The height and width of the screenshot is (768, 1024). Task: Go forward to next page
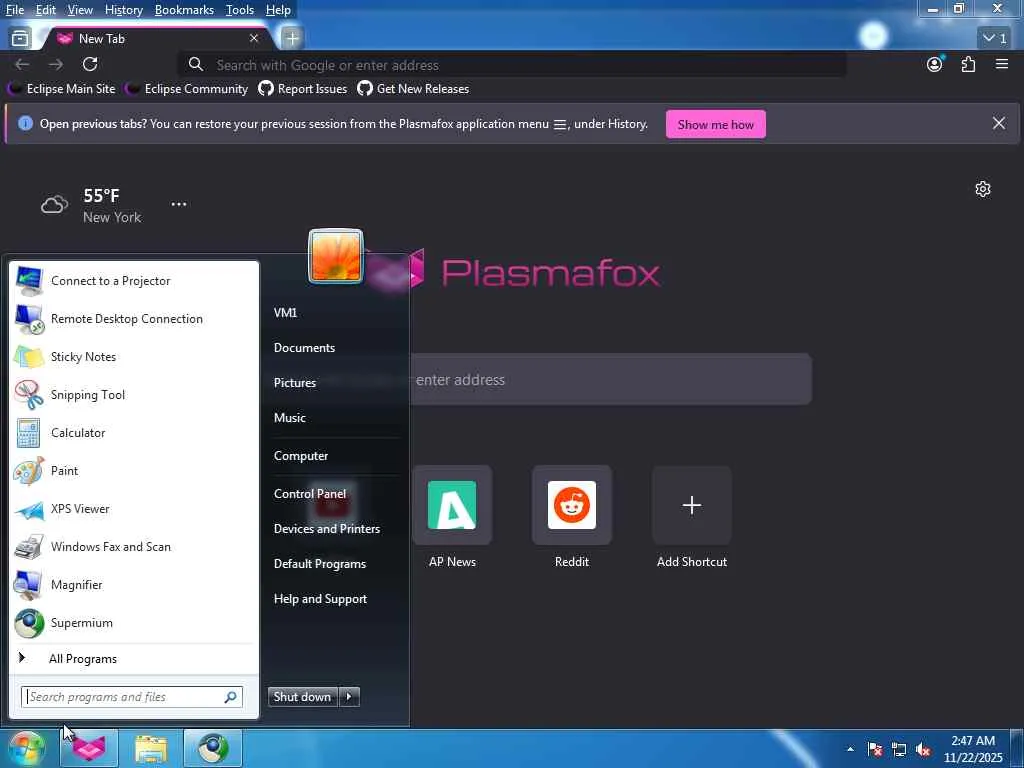point(56,64)
